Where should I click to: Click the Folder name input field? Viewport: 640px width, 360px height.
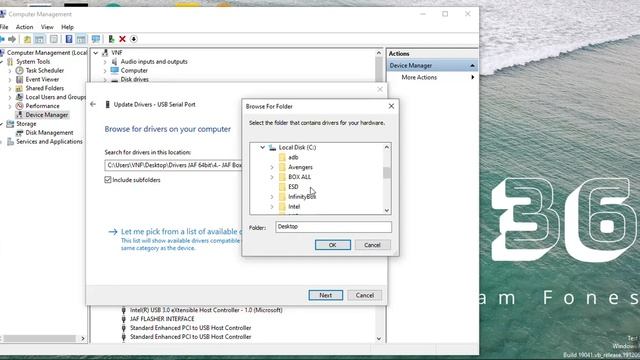point(333,227)
